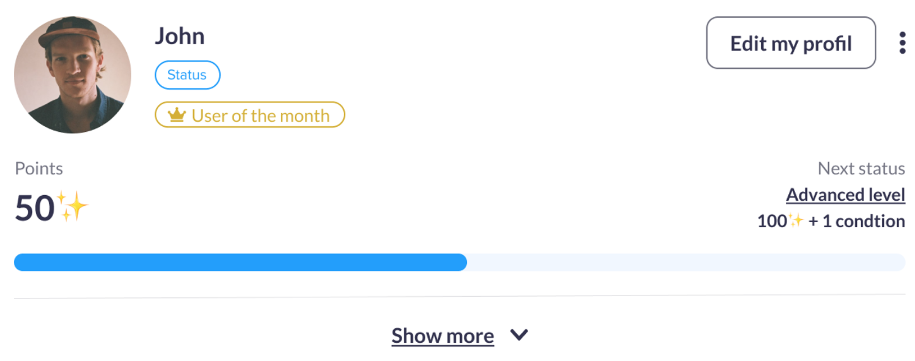The height and width of the screenshot is (361, 915).
Task: Click the user name John
Action: [x=180, y=36]
